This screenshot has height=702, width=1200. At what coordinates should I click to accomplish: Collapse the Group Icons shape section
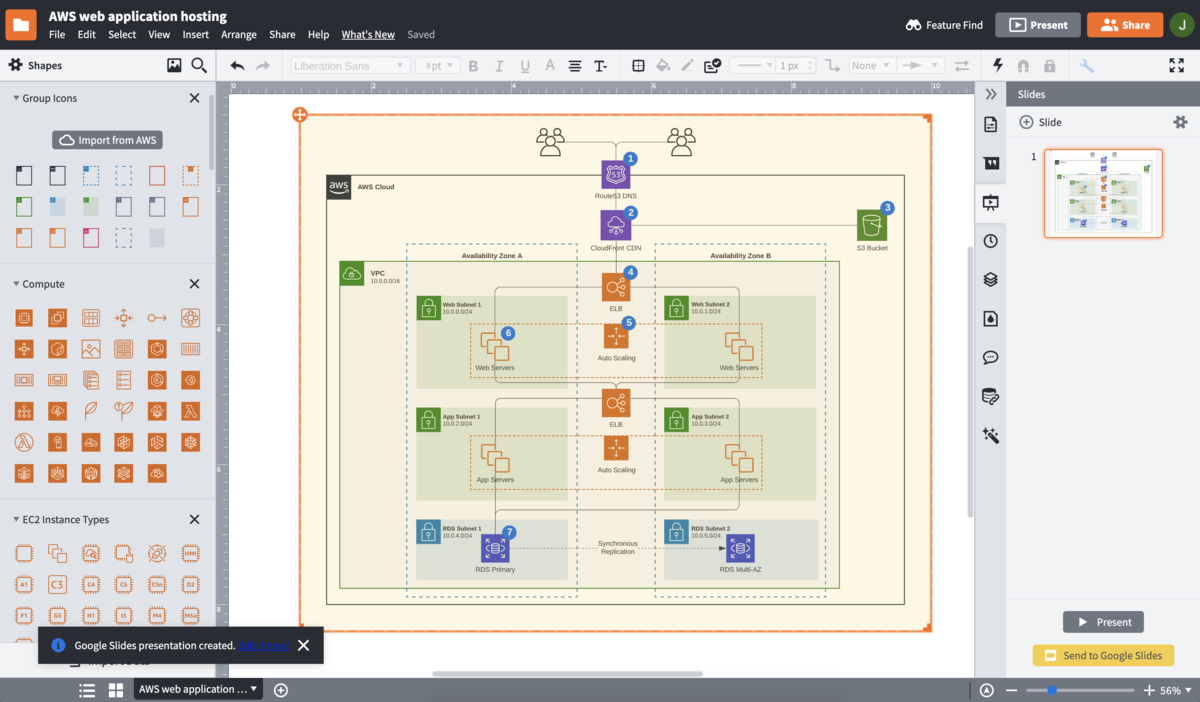(17, 98)
